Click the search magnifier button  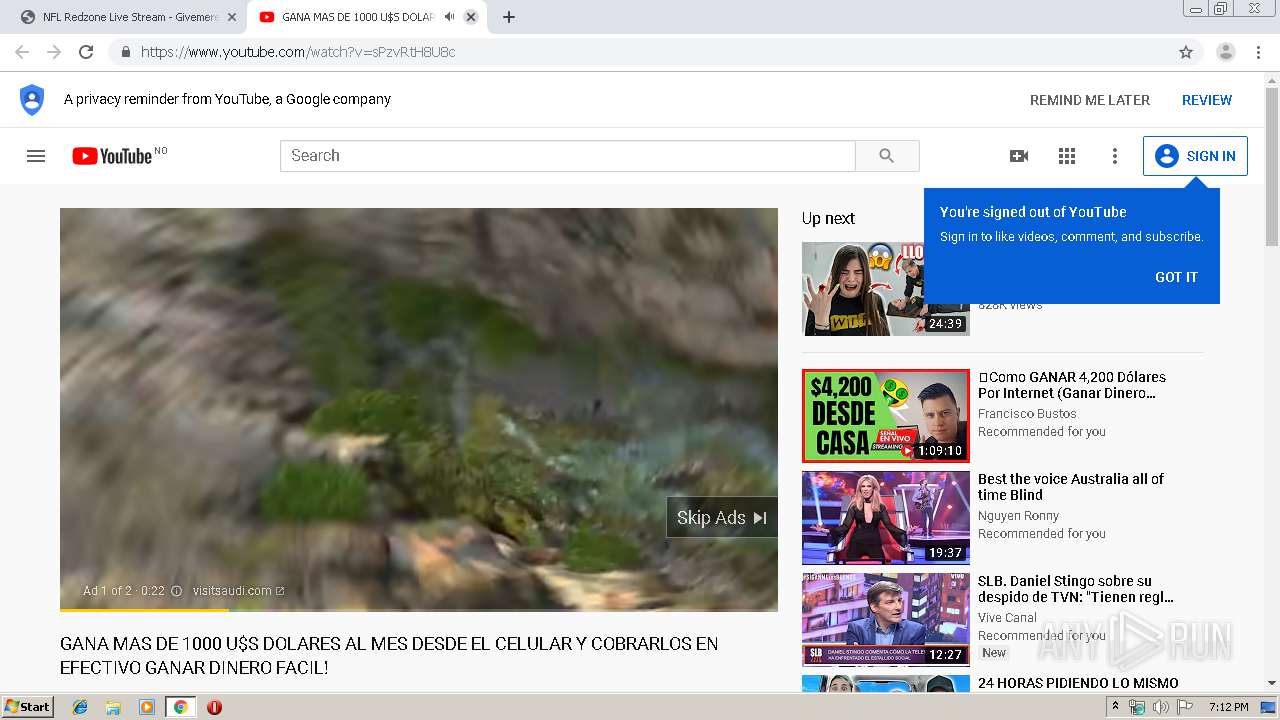[x=887, y=156]
